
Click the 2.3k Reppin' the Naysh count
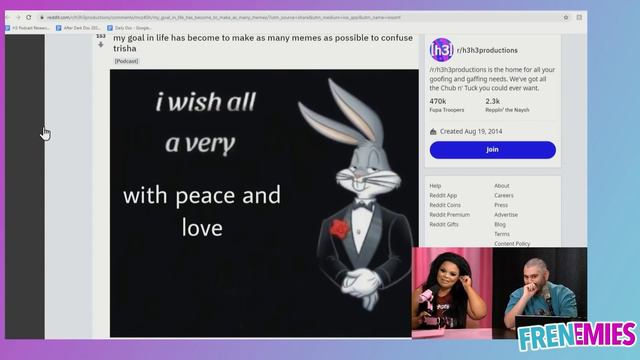pyautogui.click(x=507, y=105)
